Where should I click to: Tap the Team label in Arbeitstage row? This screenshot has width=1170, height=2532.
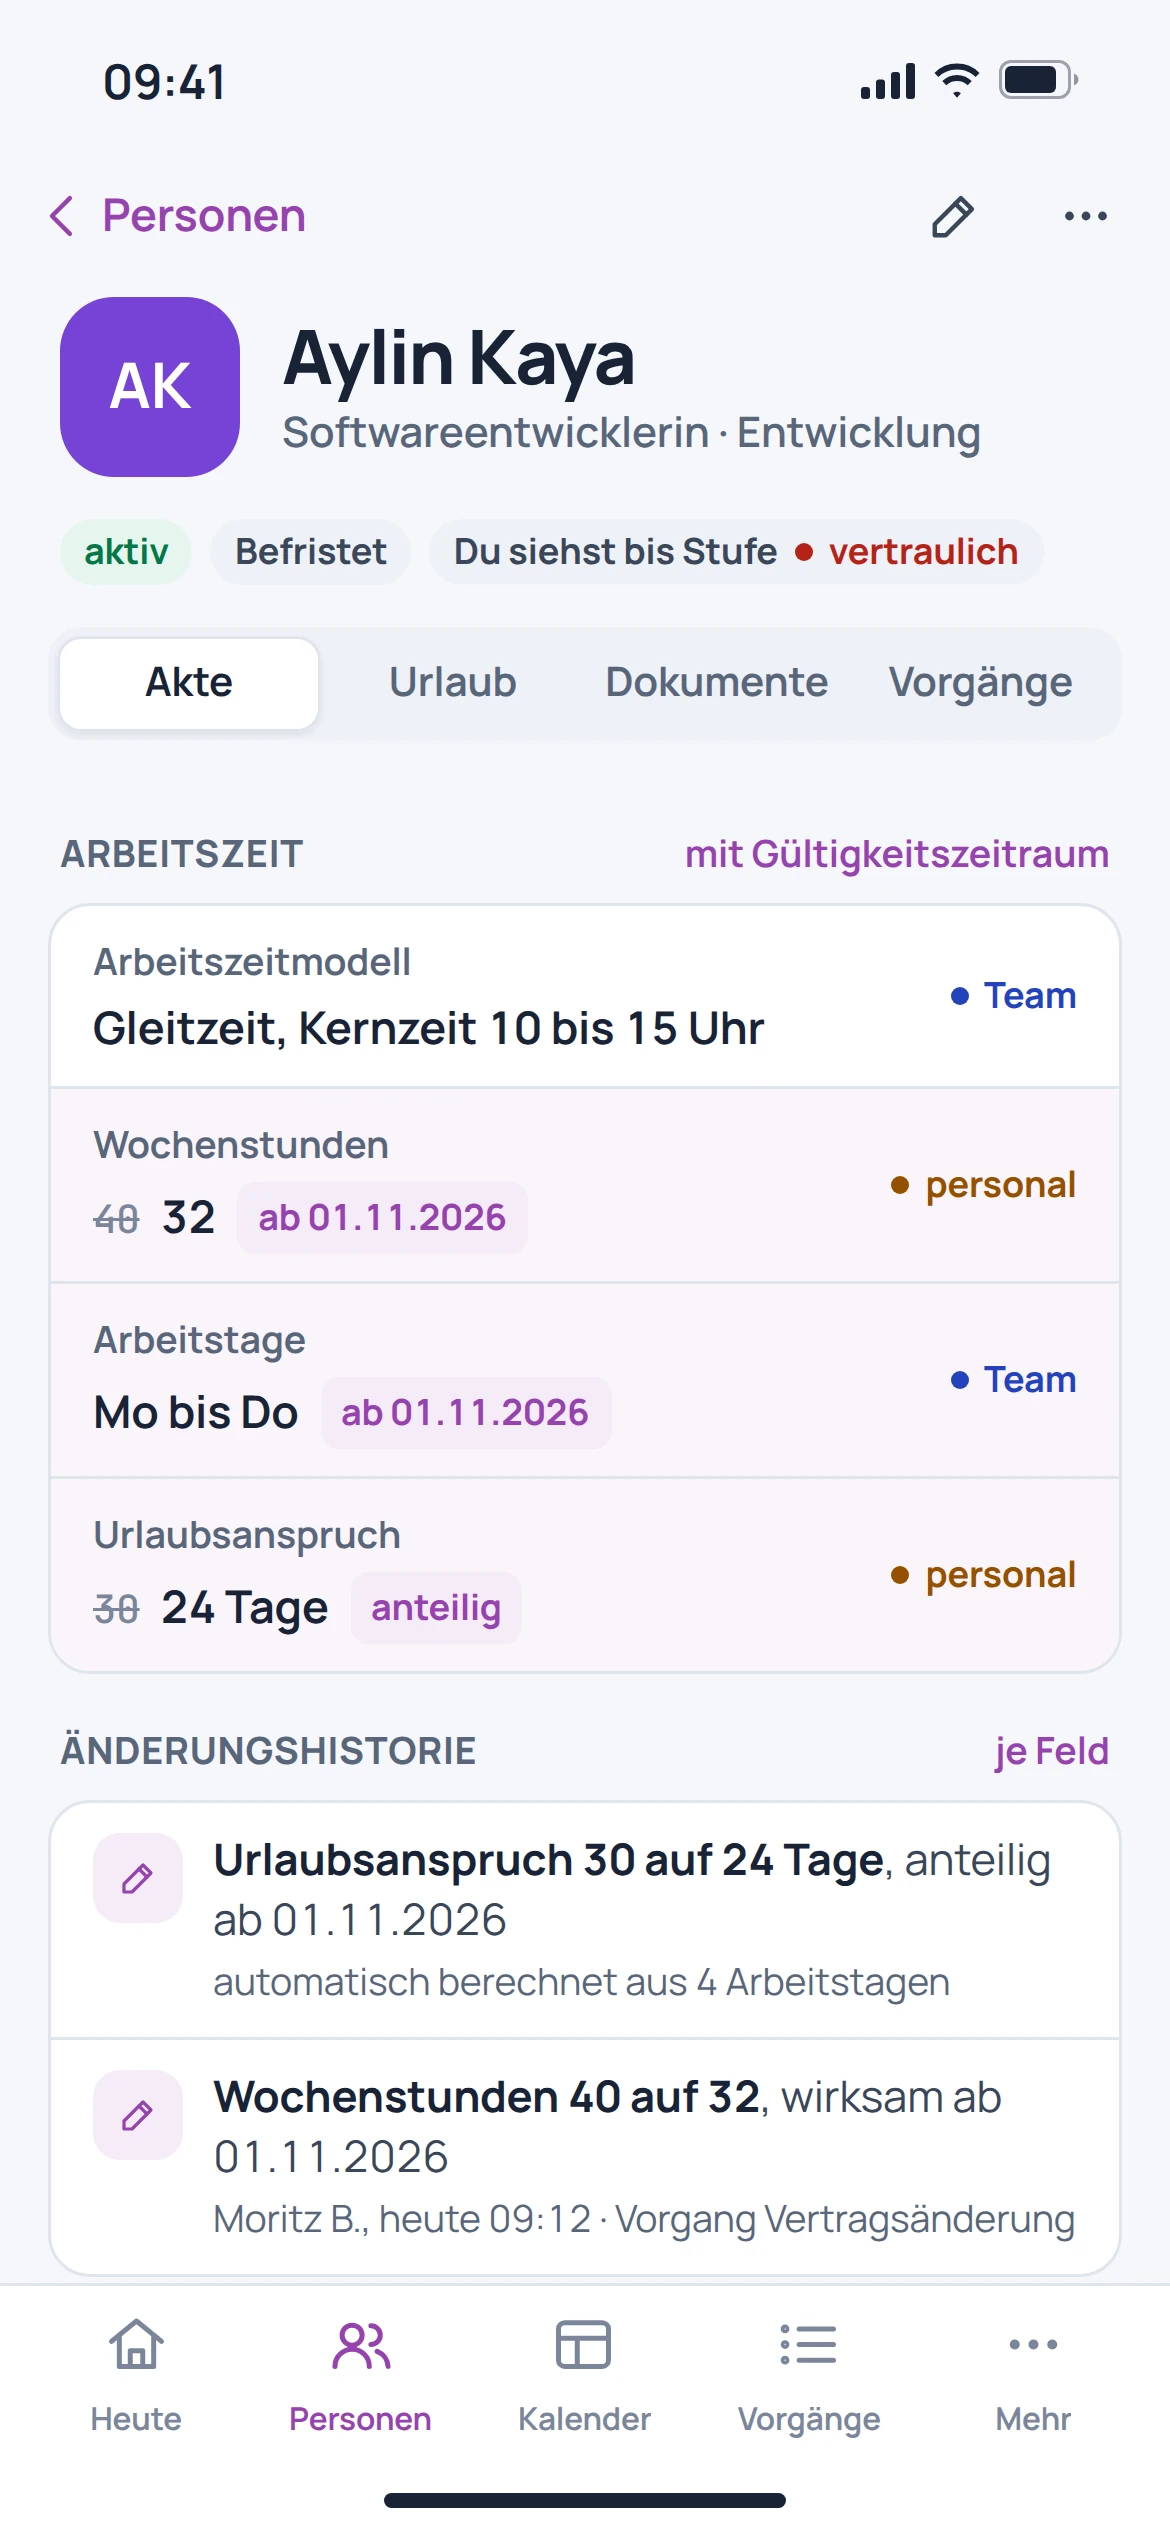(1014, 1380)
